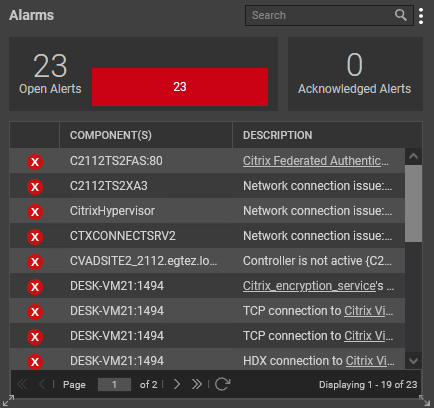Click resize icon at bottom-right corner

coord(425,400)
